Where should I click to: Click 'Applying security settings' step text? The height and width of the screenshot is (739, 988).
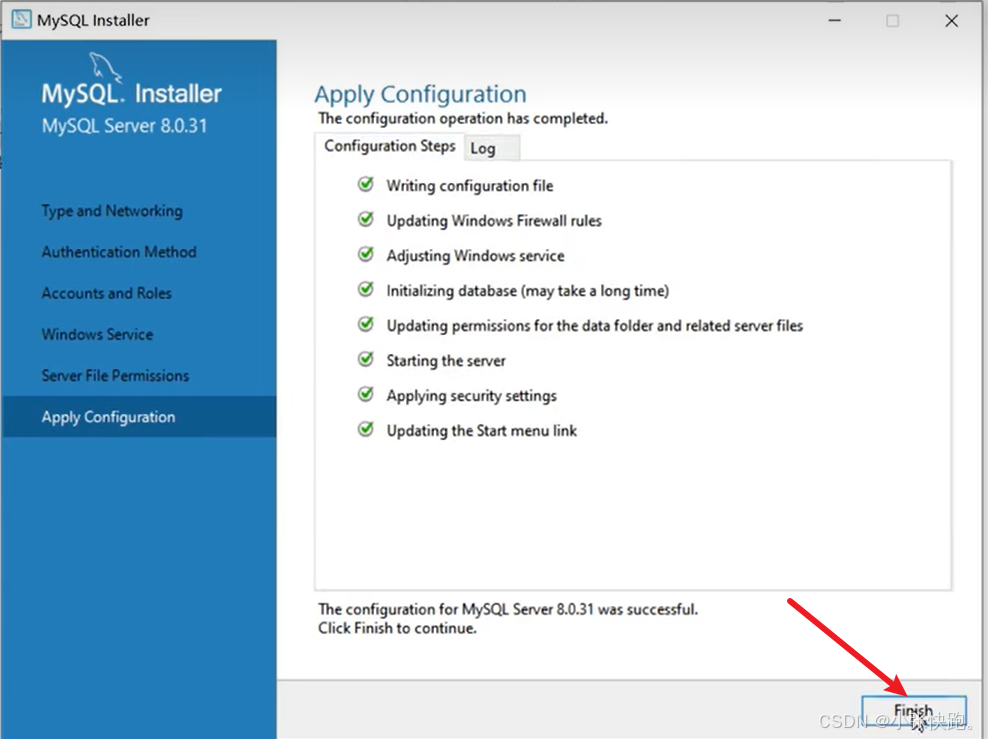[472, 396]
